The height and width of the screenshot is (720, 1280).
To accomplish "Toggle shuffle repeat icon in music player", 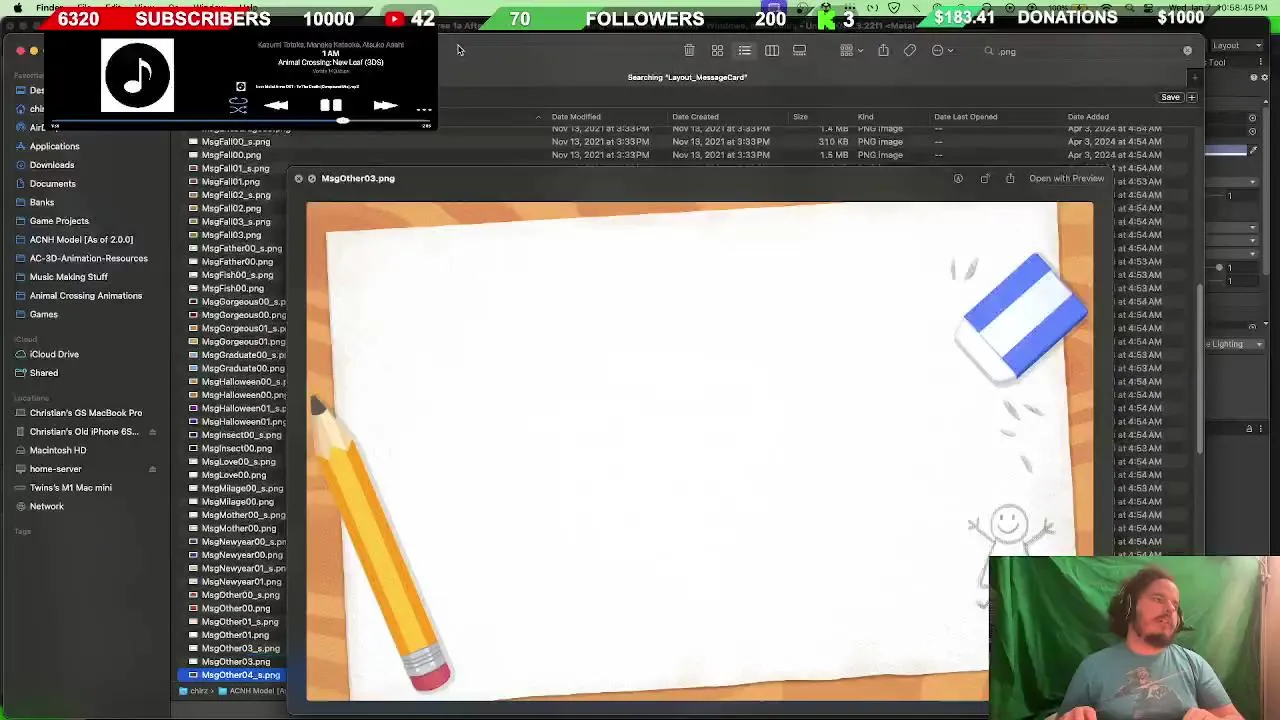I will (x=238, y=105).
